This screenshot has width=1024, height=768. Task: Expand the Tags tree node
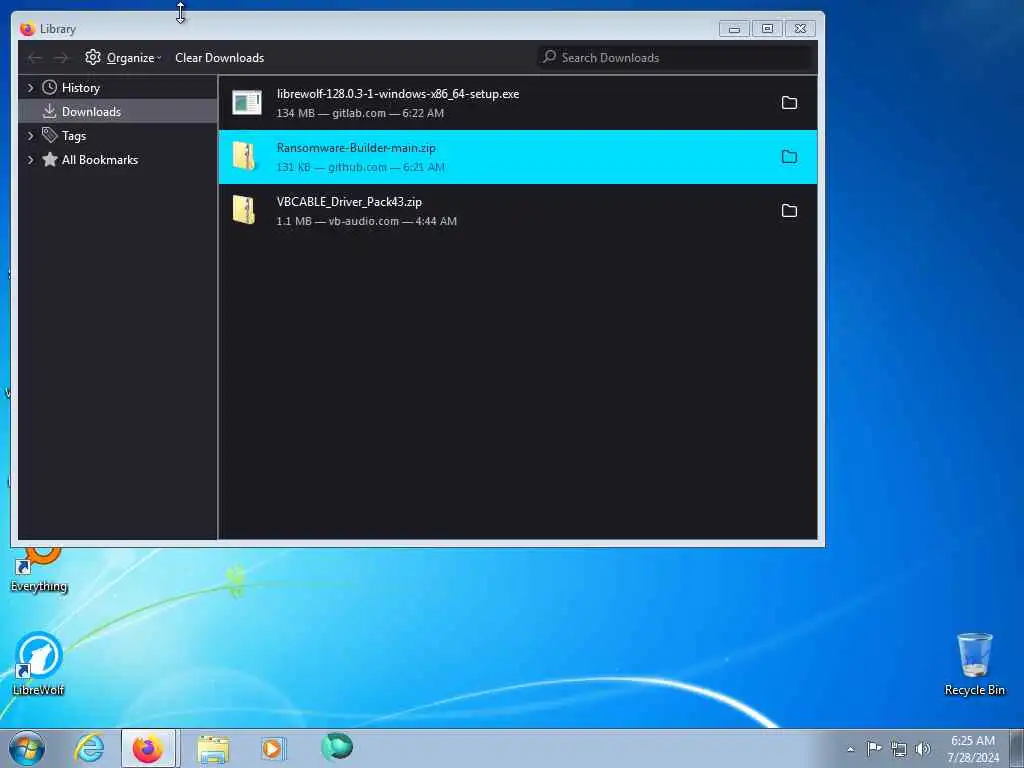(30, 136)
